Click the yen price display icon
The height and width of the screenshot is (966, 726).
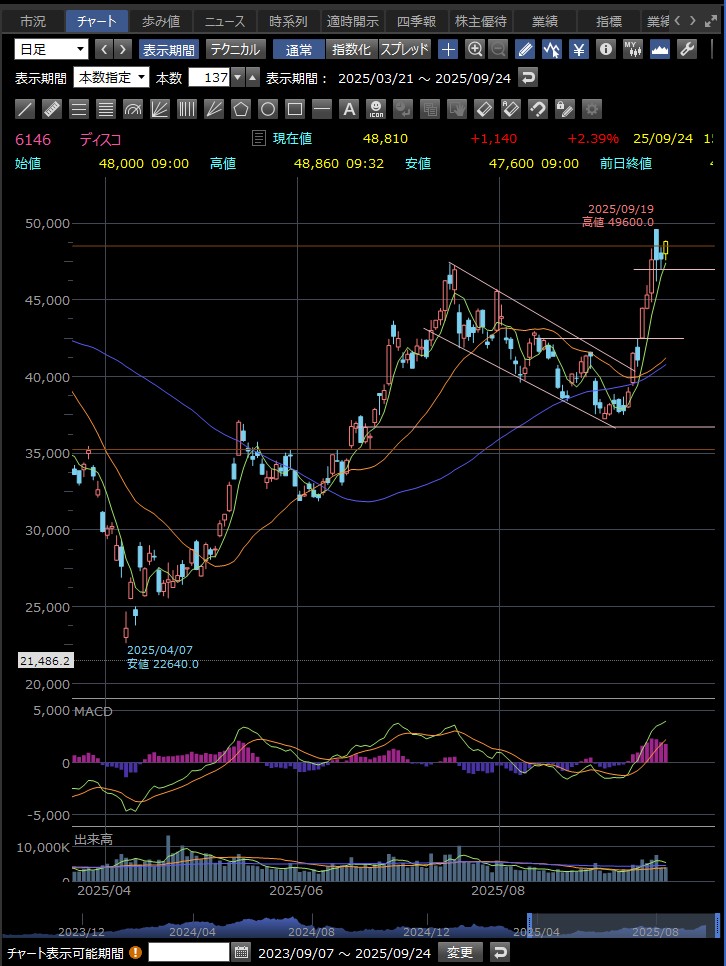click(579, 49)
